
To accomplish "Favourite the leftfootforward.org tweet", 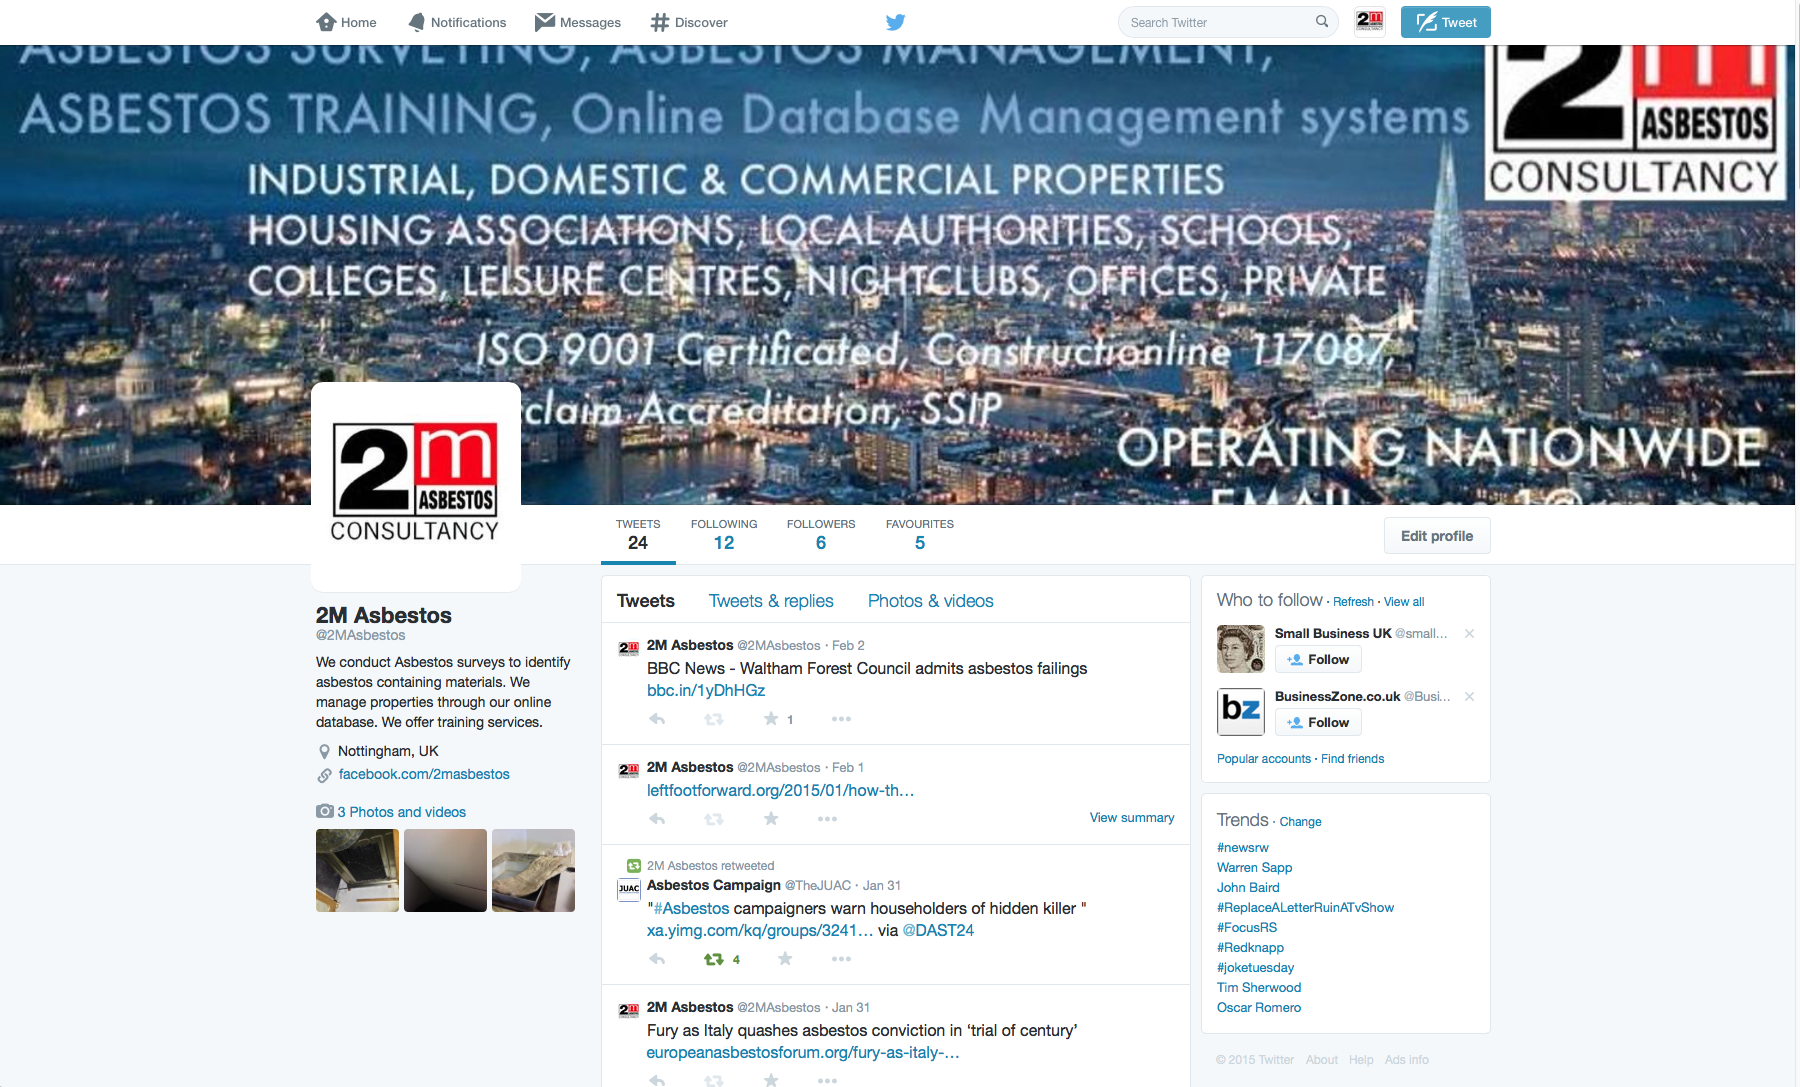I will tap(771, 819).
